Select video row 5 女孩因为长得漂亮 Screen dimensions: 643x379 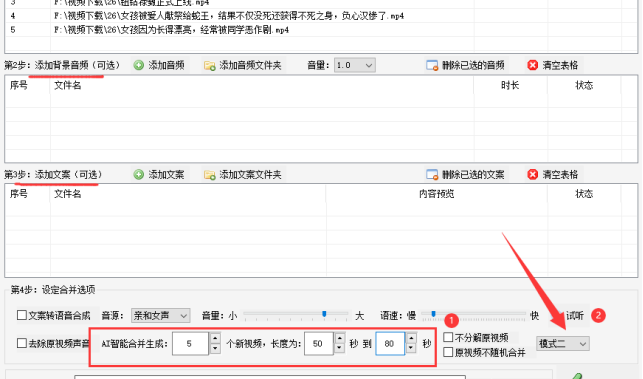click(321, 30)
